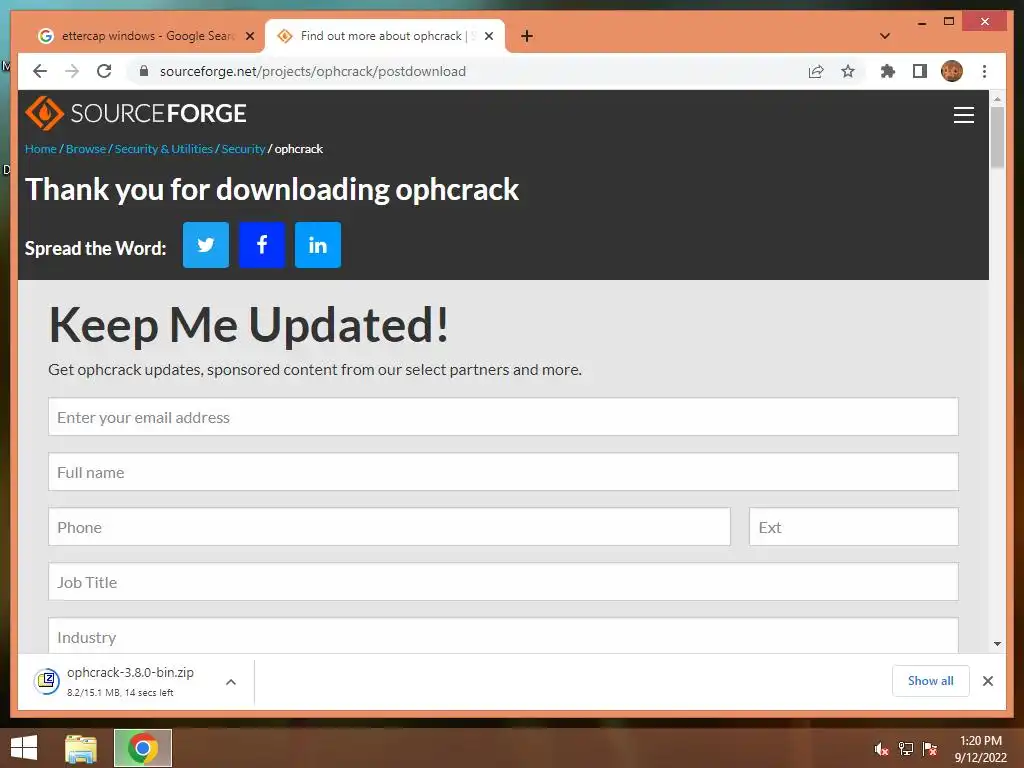Click the Industry field
The width and height of the screenshot is (1024, 768).
(x=503, y=635)
